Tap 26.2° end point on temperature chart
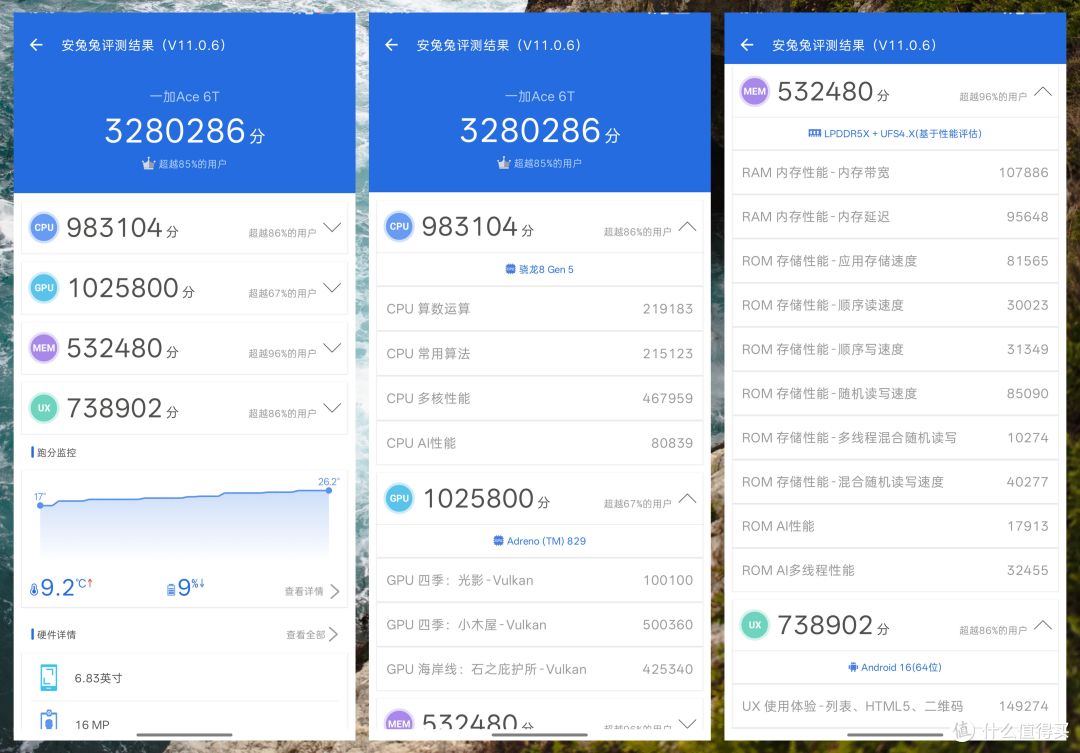Screen dimensions: 1080x753 pos(329,491)
